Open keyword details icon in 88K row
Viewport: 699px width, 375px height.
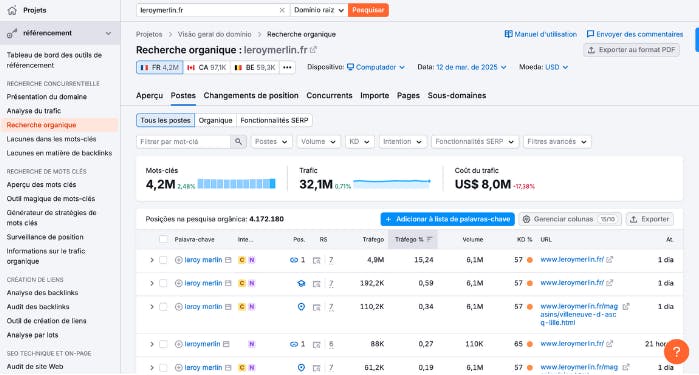[x=226, y=344]
